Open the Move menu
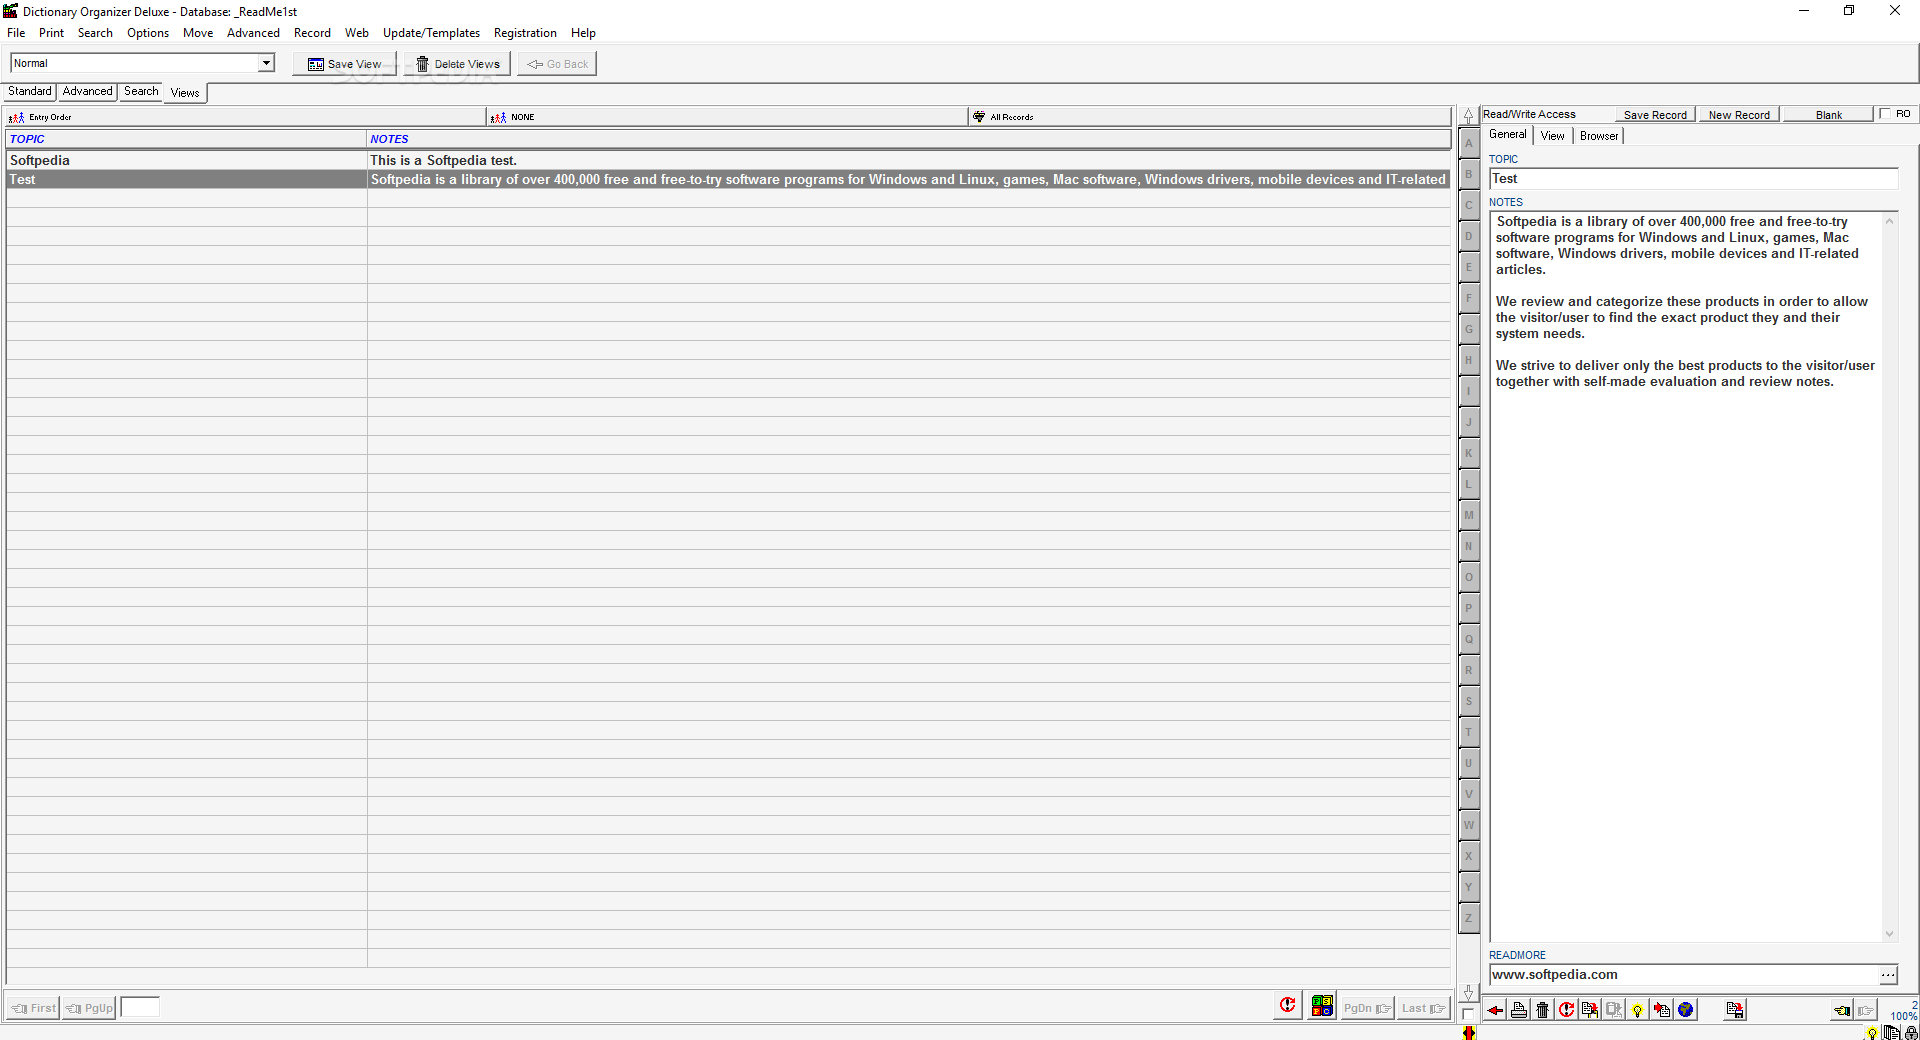Viewport: 1920px width, 1040px height. tap(198, 33)
